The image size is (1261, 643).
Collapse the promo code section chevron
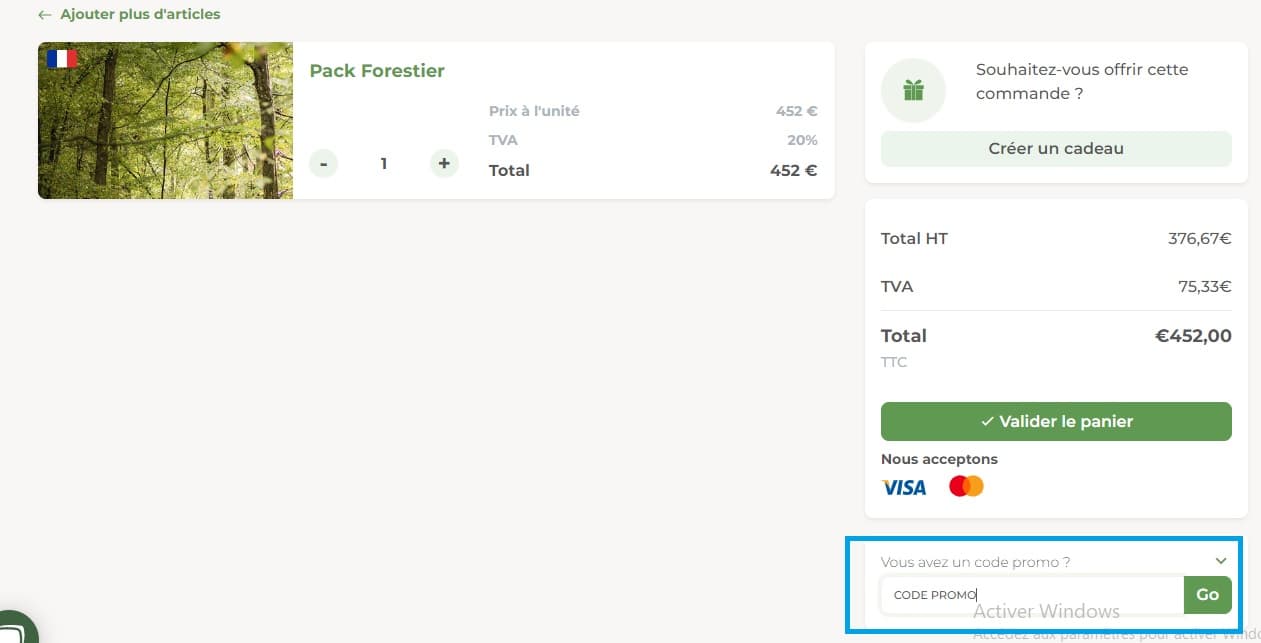click(x=1220, y=561)
